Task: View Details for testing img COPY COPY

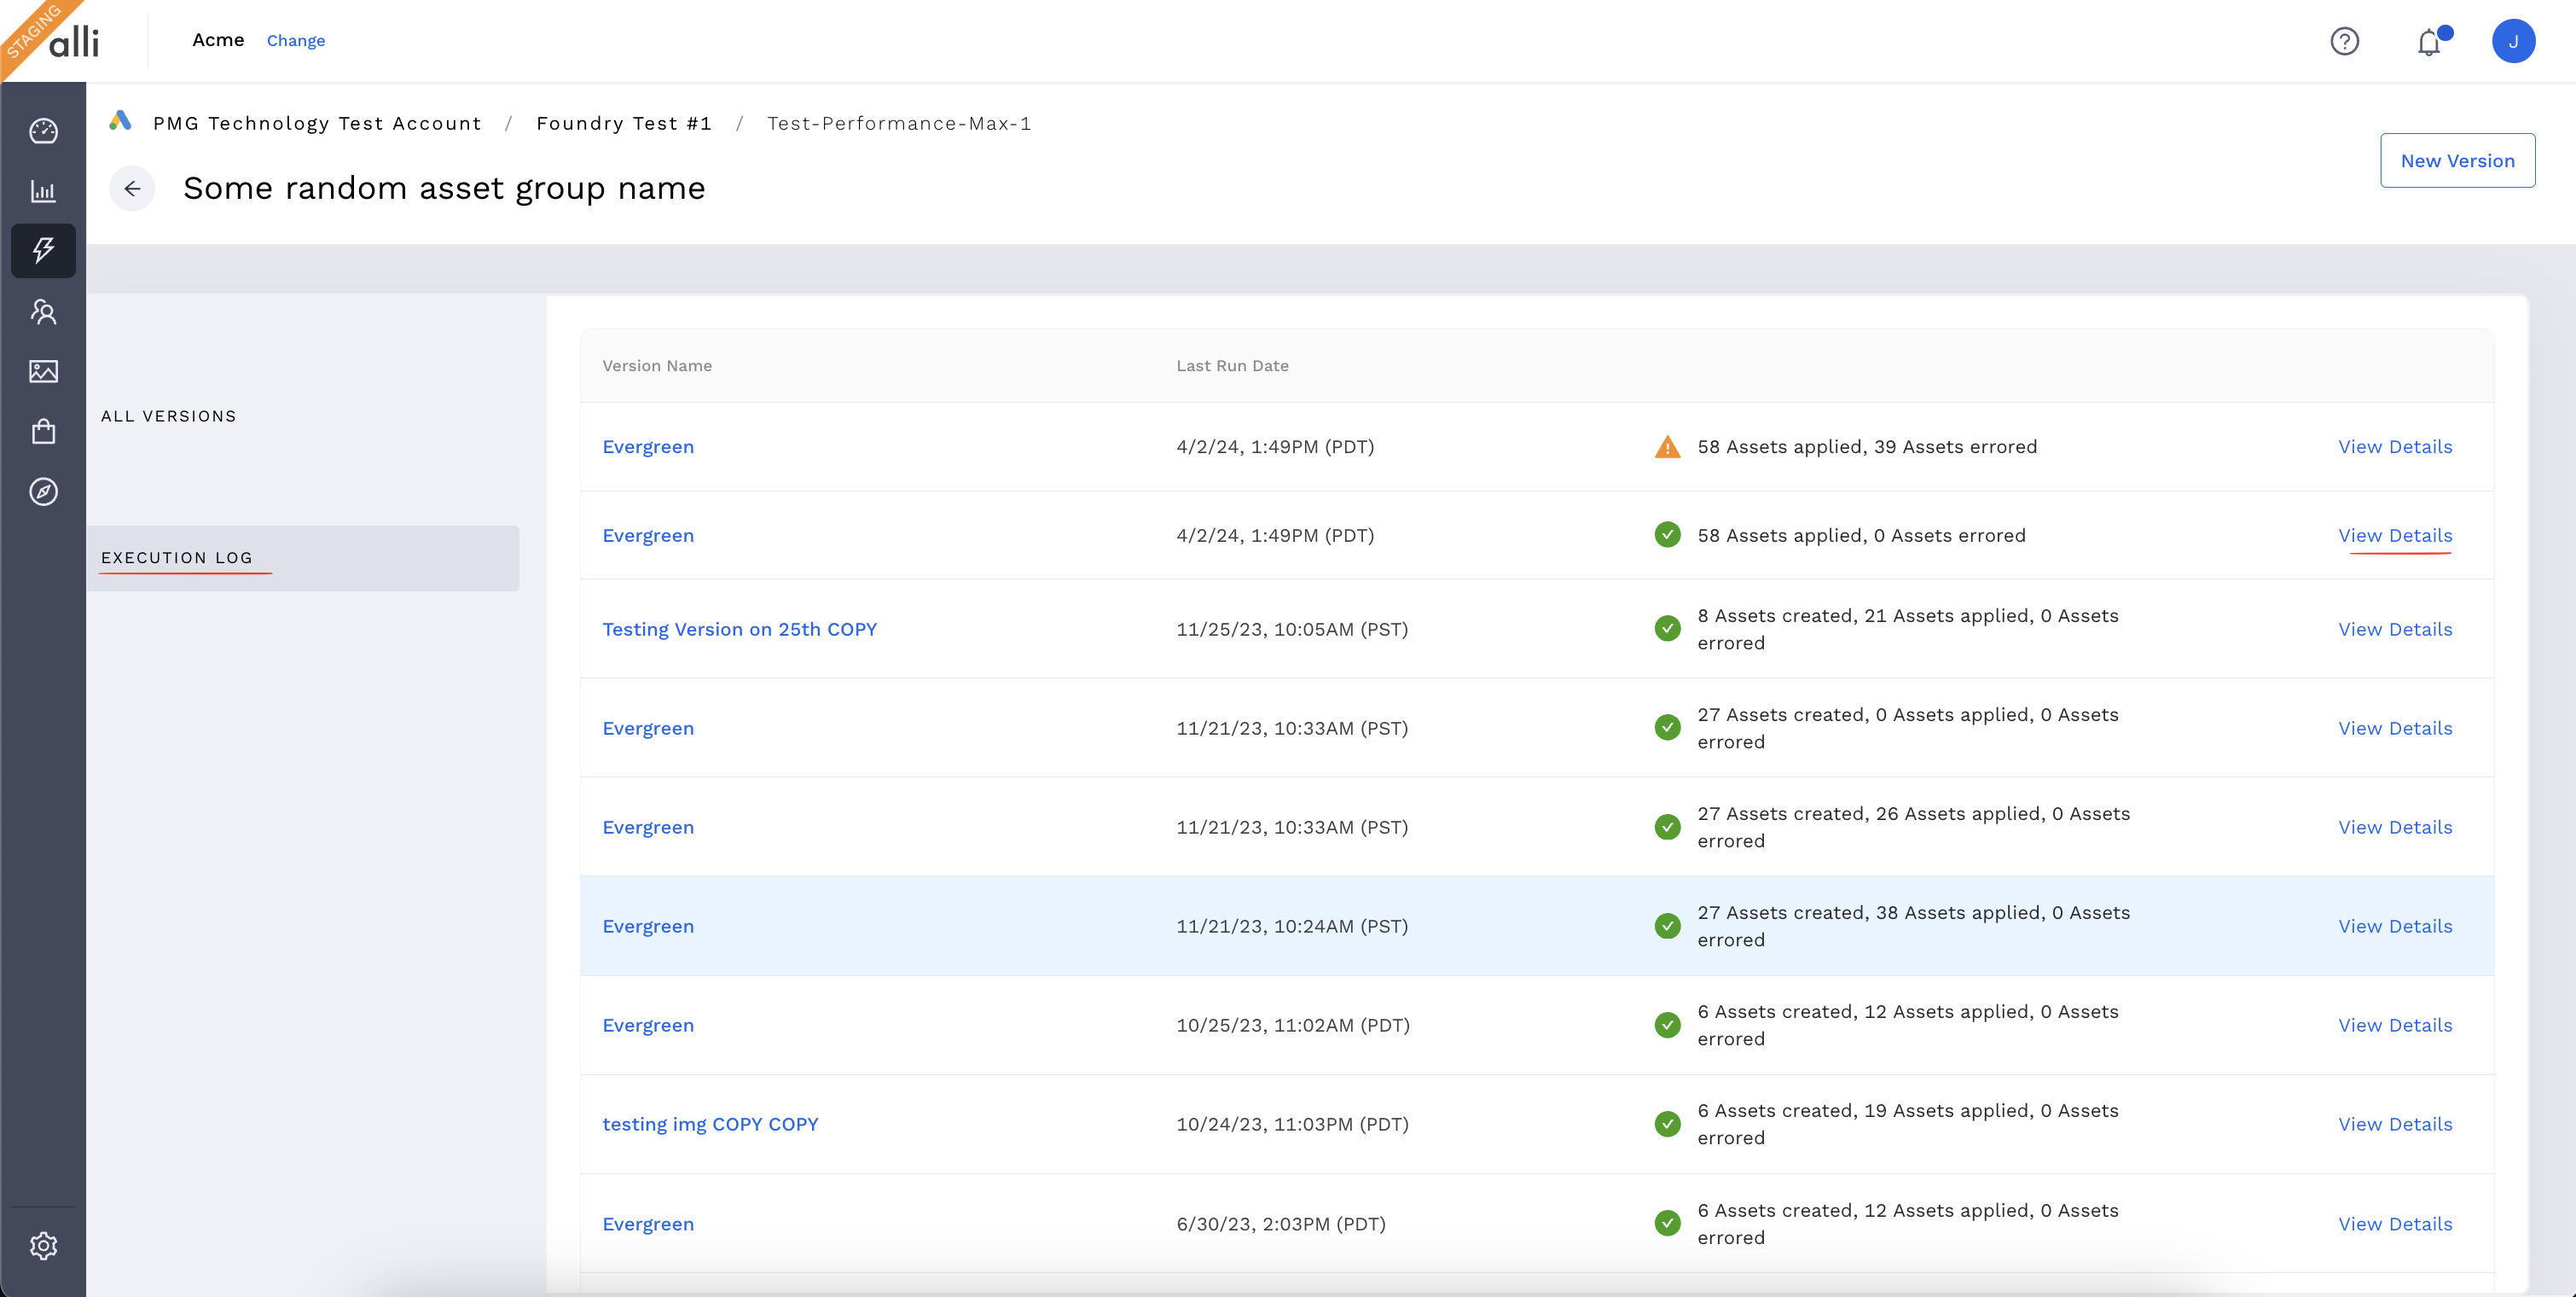Action: tap(2395, 1125)
